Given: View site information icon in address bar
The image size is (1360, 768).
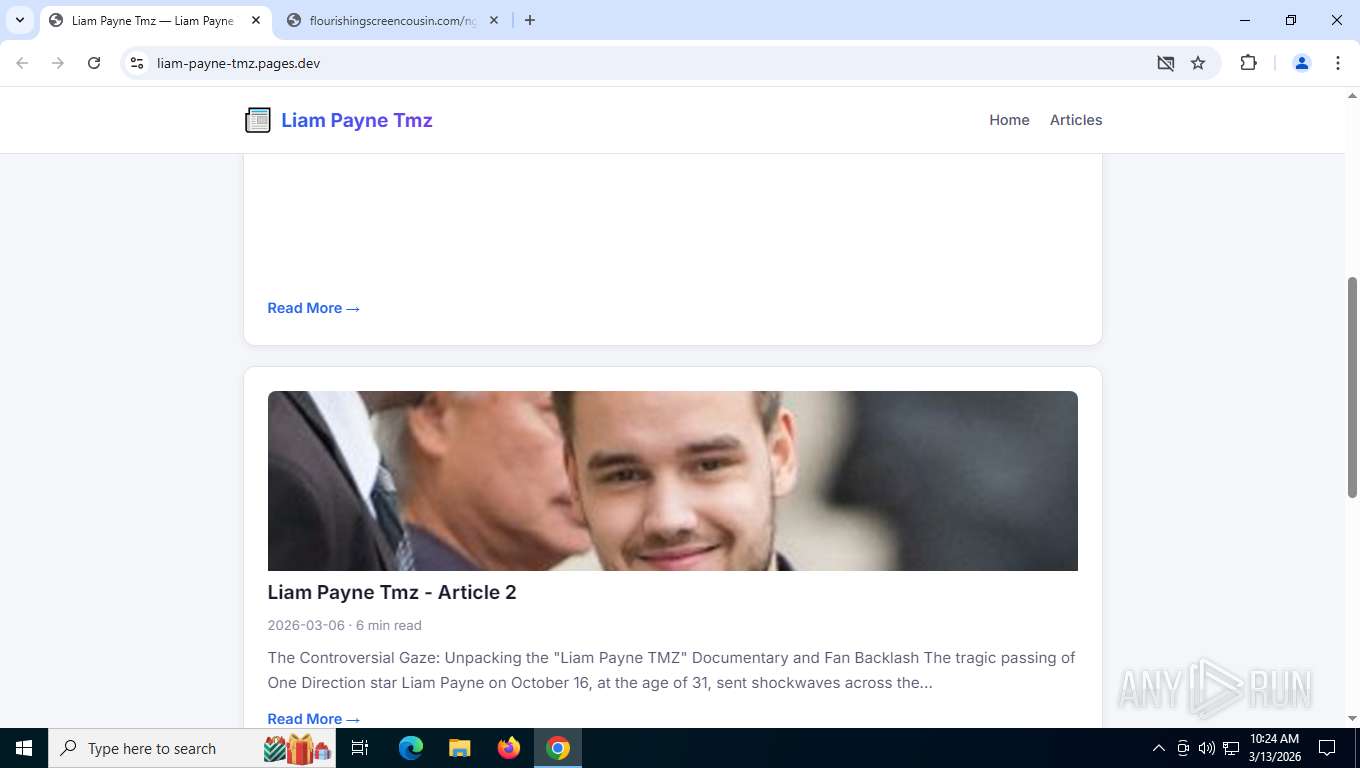Looking at the screenshot, I should [138, 63].
